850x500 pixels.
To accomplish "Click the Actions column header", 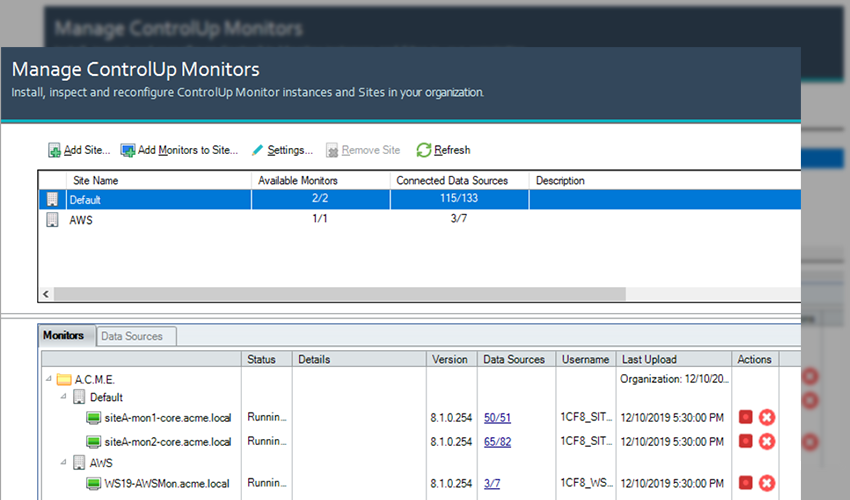I will (755, 359).
